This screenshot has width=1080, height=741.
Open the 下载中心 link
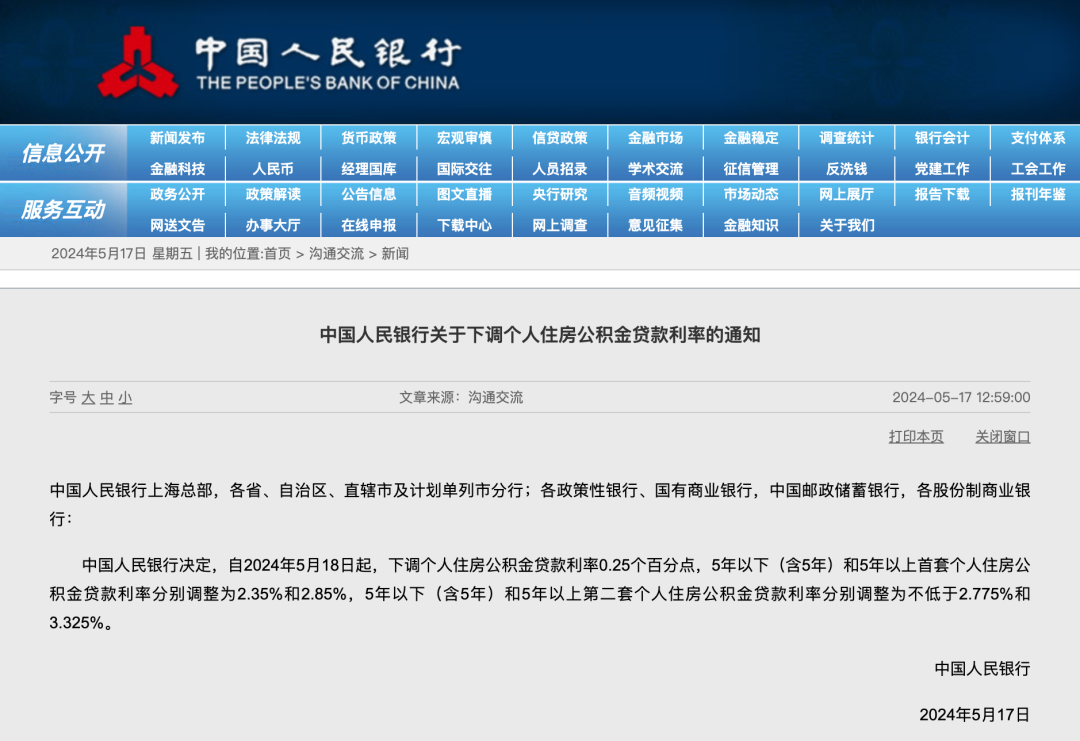[x=464, y=225]
